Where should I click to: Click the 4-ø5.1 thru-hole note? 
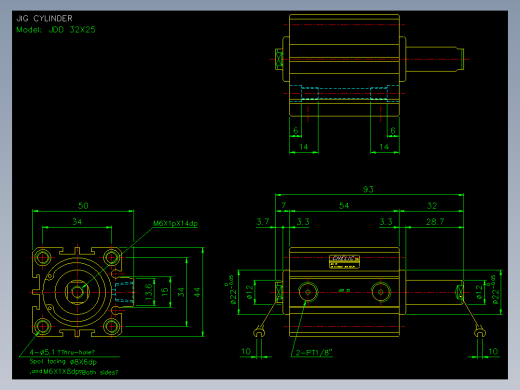point(62,352)
